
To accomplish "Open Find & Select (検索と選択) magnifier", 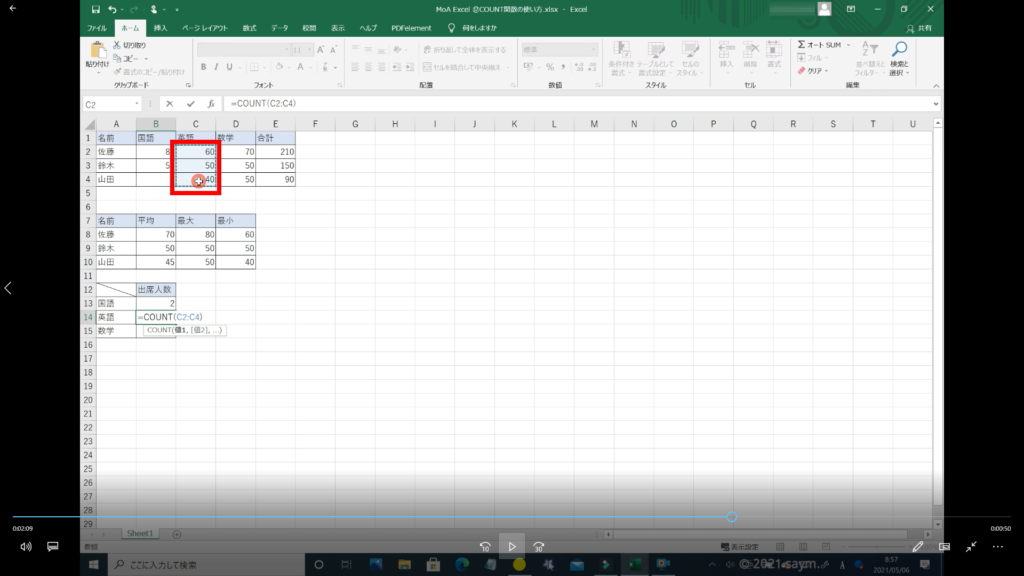I will (899, 49).
